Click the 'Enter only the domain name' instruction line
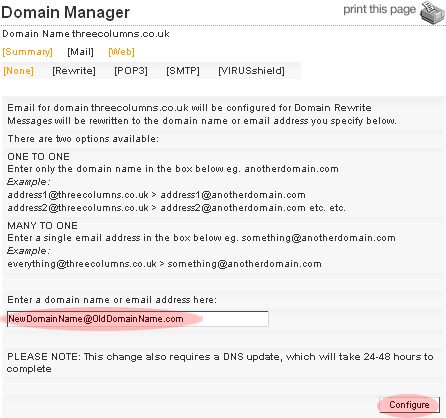 coord(173,169)
